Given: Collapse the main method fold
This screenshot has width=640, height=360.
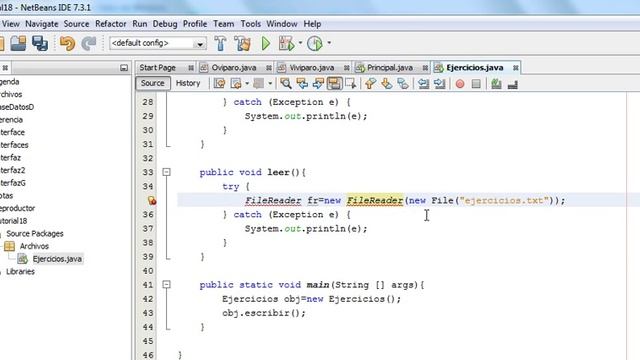Looking at the screenshot, I should 167,284.
